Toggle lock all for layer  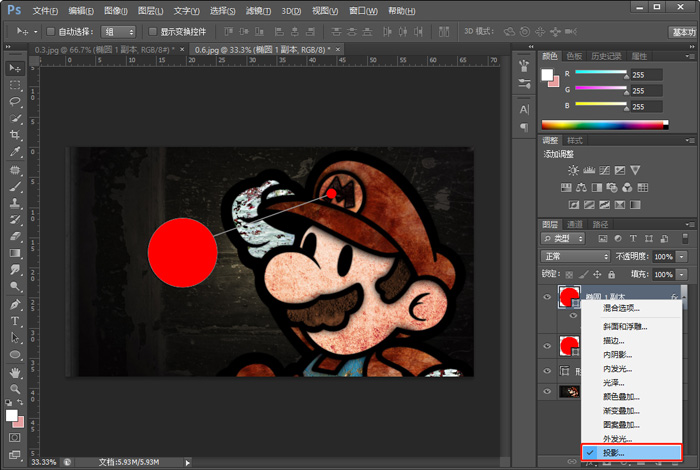tap(612, 275)
